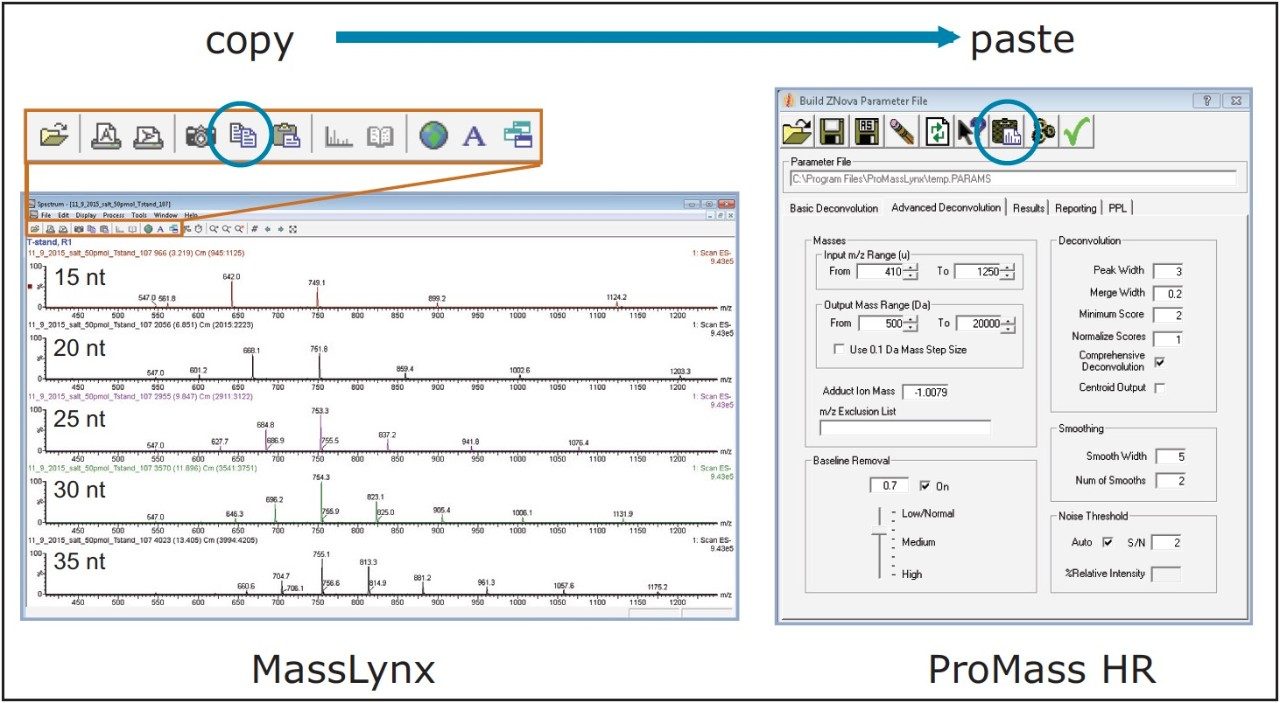The image size is (1280, 703).
Task: Enable Use 0.1 Da Mass Step Size checkbox
Action: click(x=840, y=350)
